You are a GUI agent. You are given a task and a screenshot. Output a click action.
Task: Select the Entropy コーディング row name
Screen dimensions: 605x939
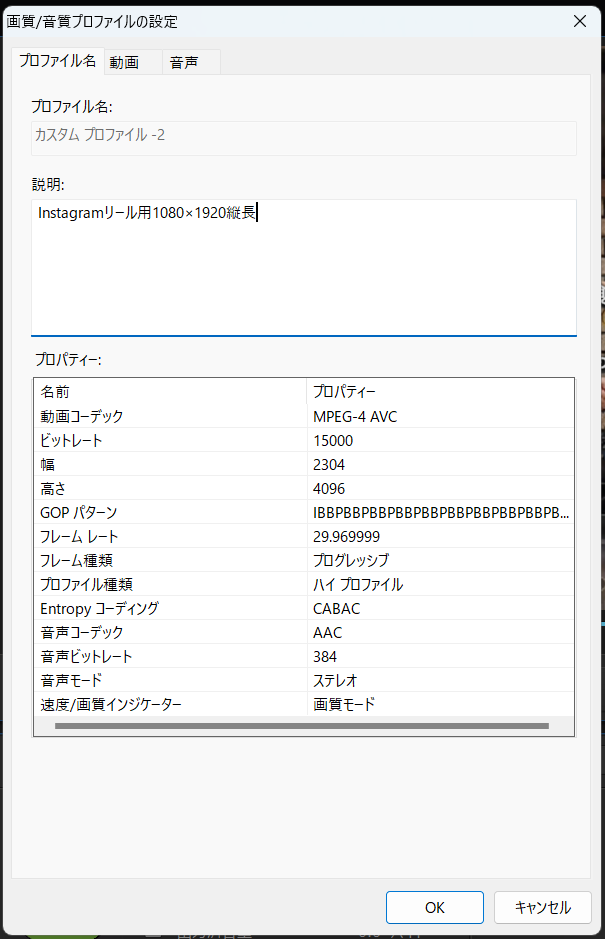pyautogui.click(x=99, y=608)
